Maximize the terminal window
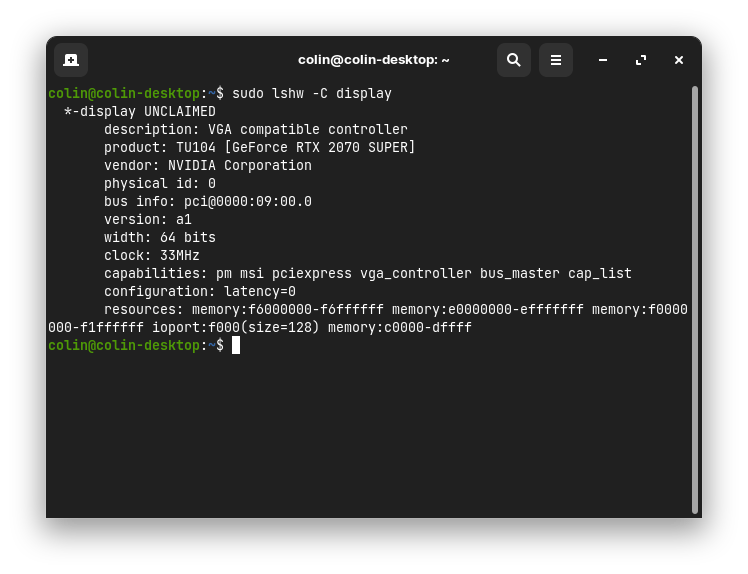This screenshot has height=574, width=748. click(641, 60)
